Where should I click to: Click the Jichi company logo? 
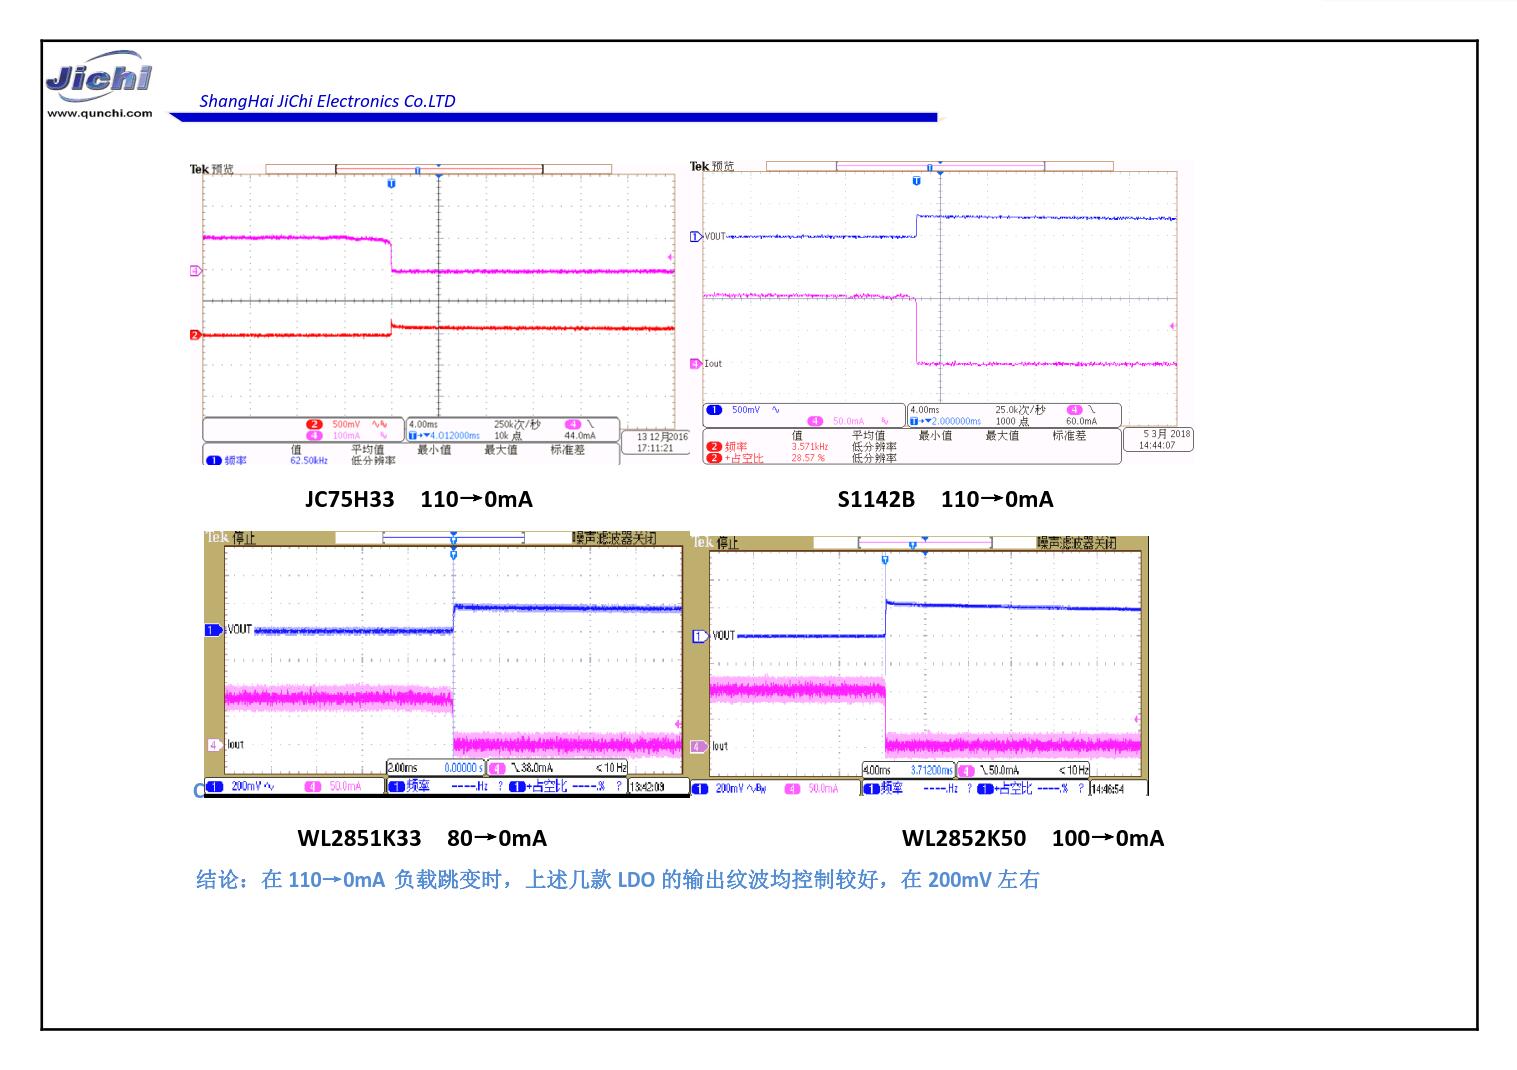99,77
